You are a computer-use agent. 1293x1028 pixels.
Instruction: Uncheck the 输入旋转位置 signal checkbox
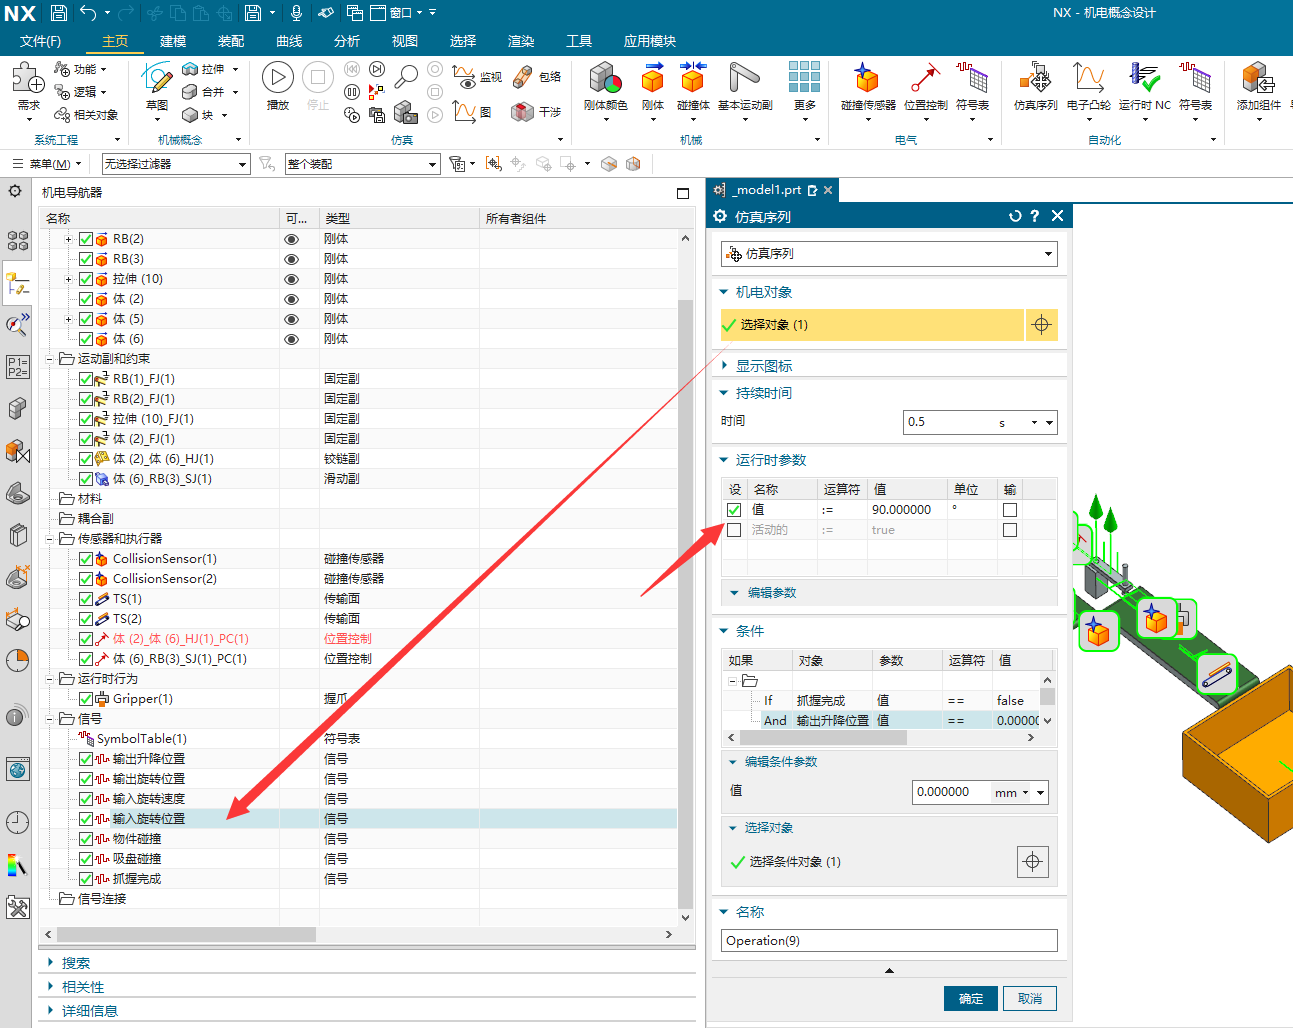click(x=86, y=819)
